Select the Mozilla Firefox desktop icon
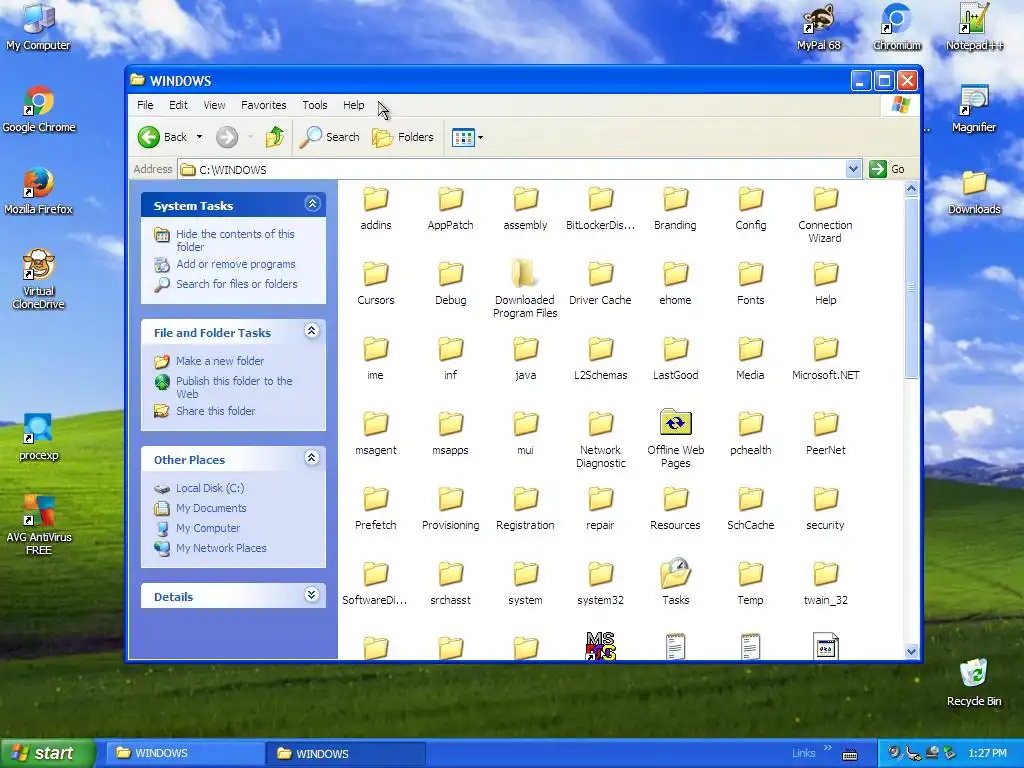Viewport: 1024px width, 768px height. pos(39,191)
